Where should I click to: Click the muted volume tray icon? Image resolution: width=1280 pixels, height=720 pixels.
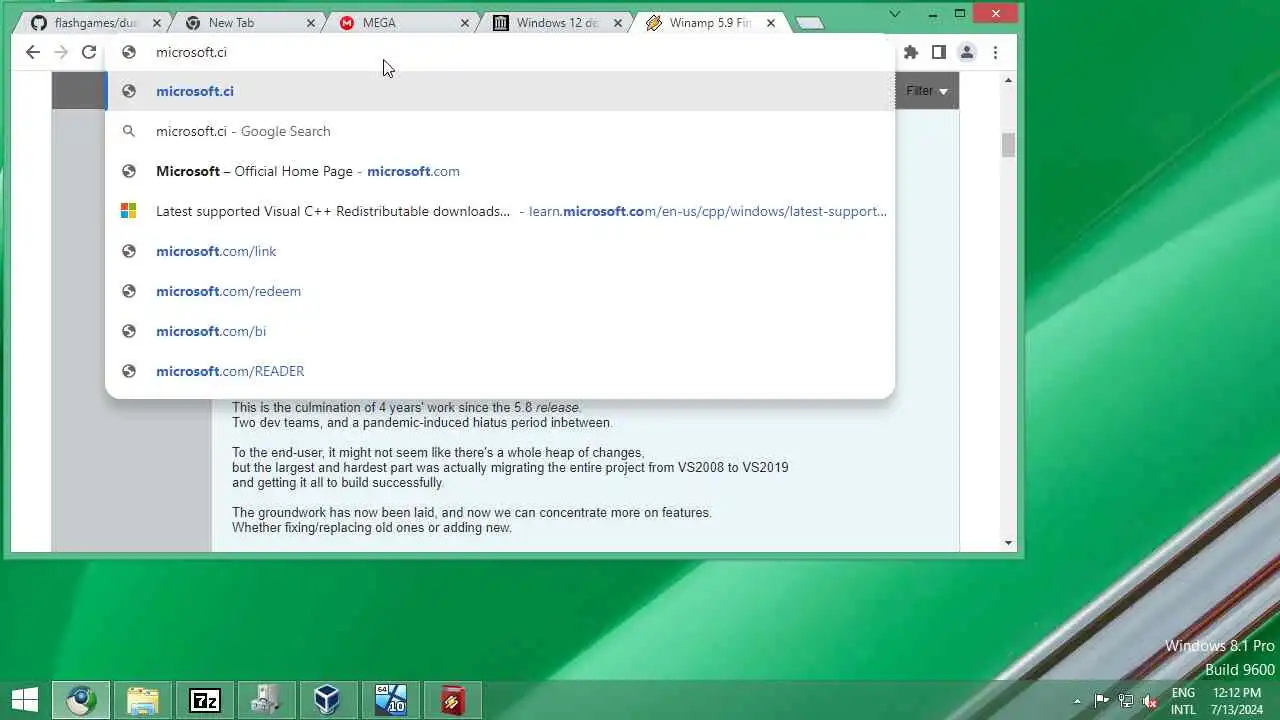pyautogui.click(x=1150, y=701)
